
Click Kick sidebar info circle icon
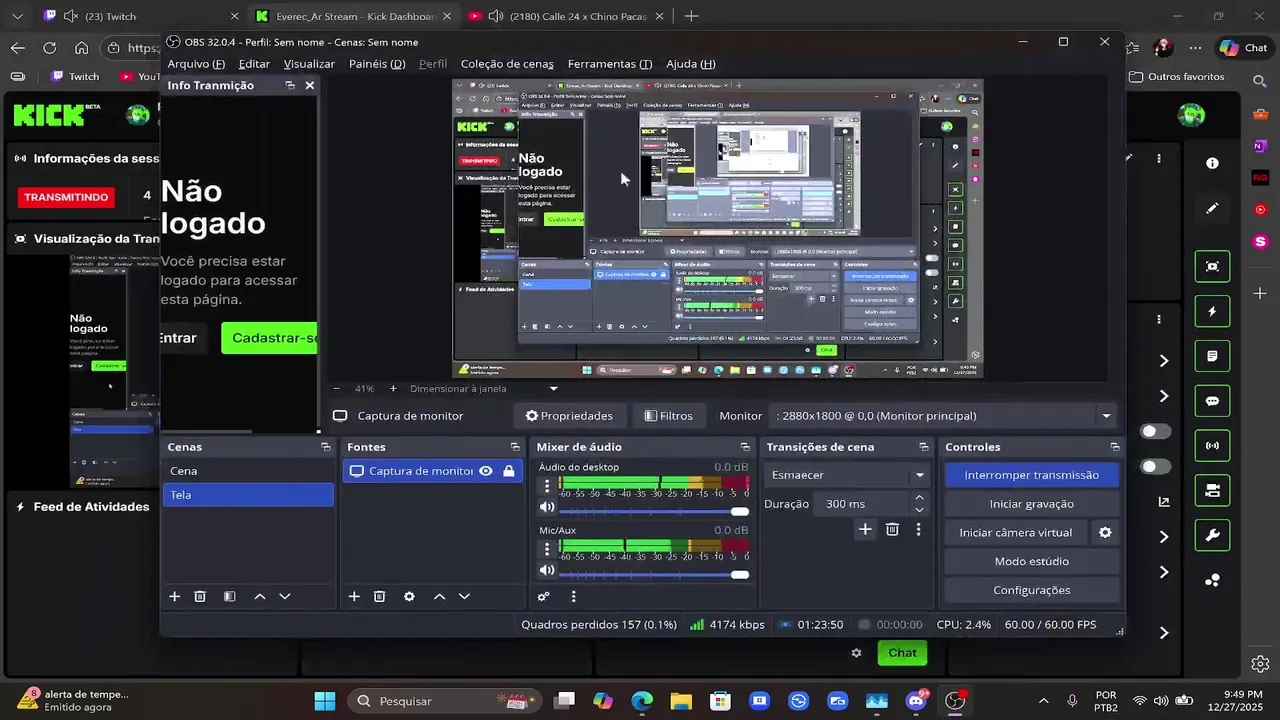click(x=1212, y=163)
